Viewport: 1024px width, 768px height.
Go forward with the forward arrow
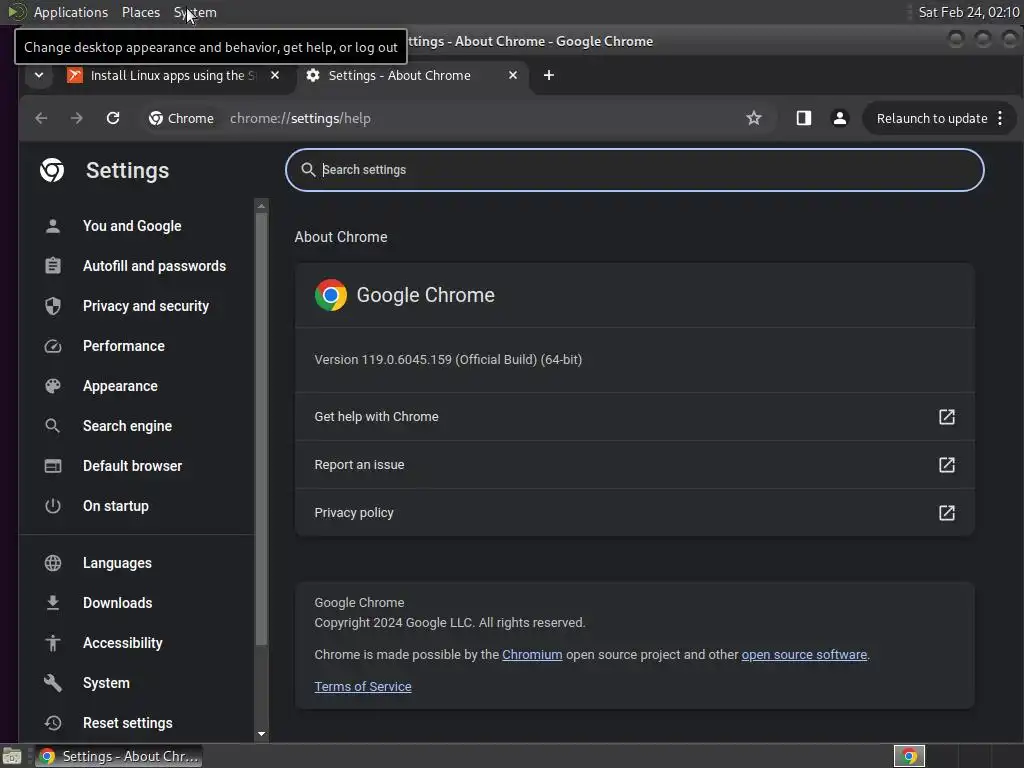[76, 118]
